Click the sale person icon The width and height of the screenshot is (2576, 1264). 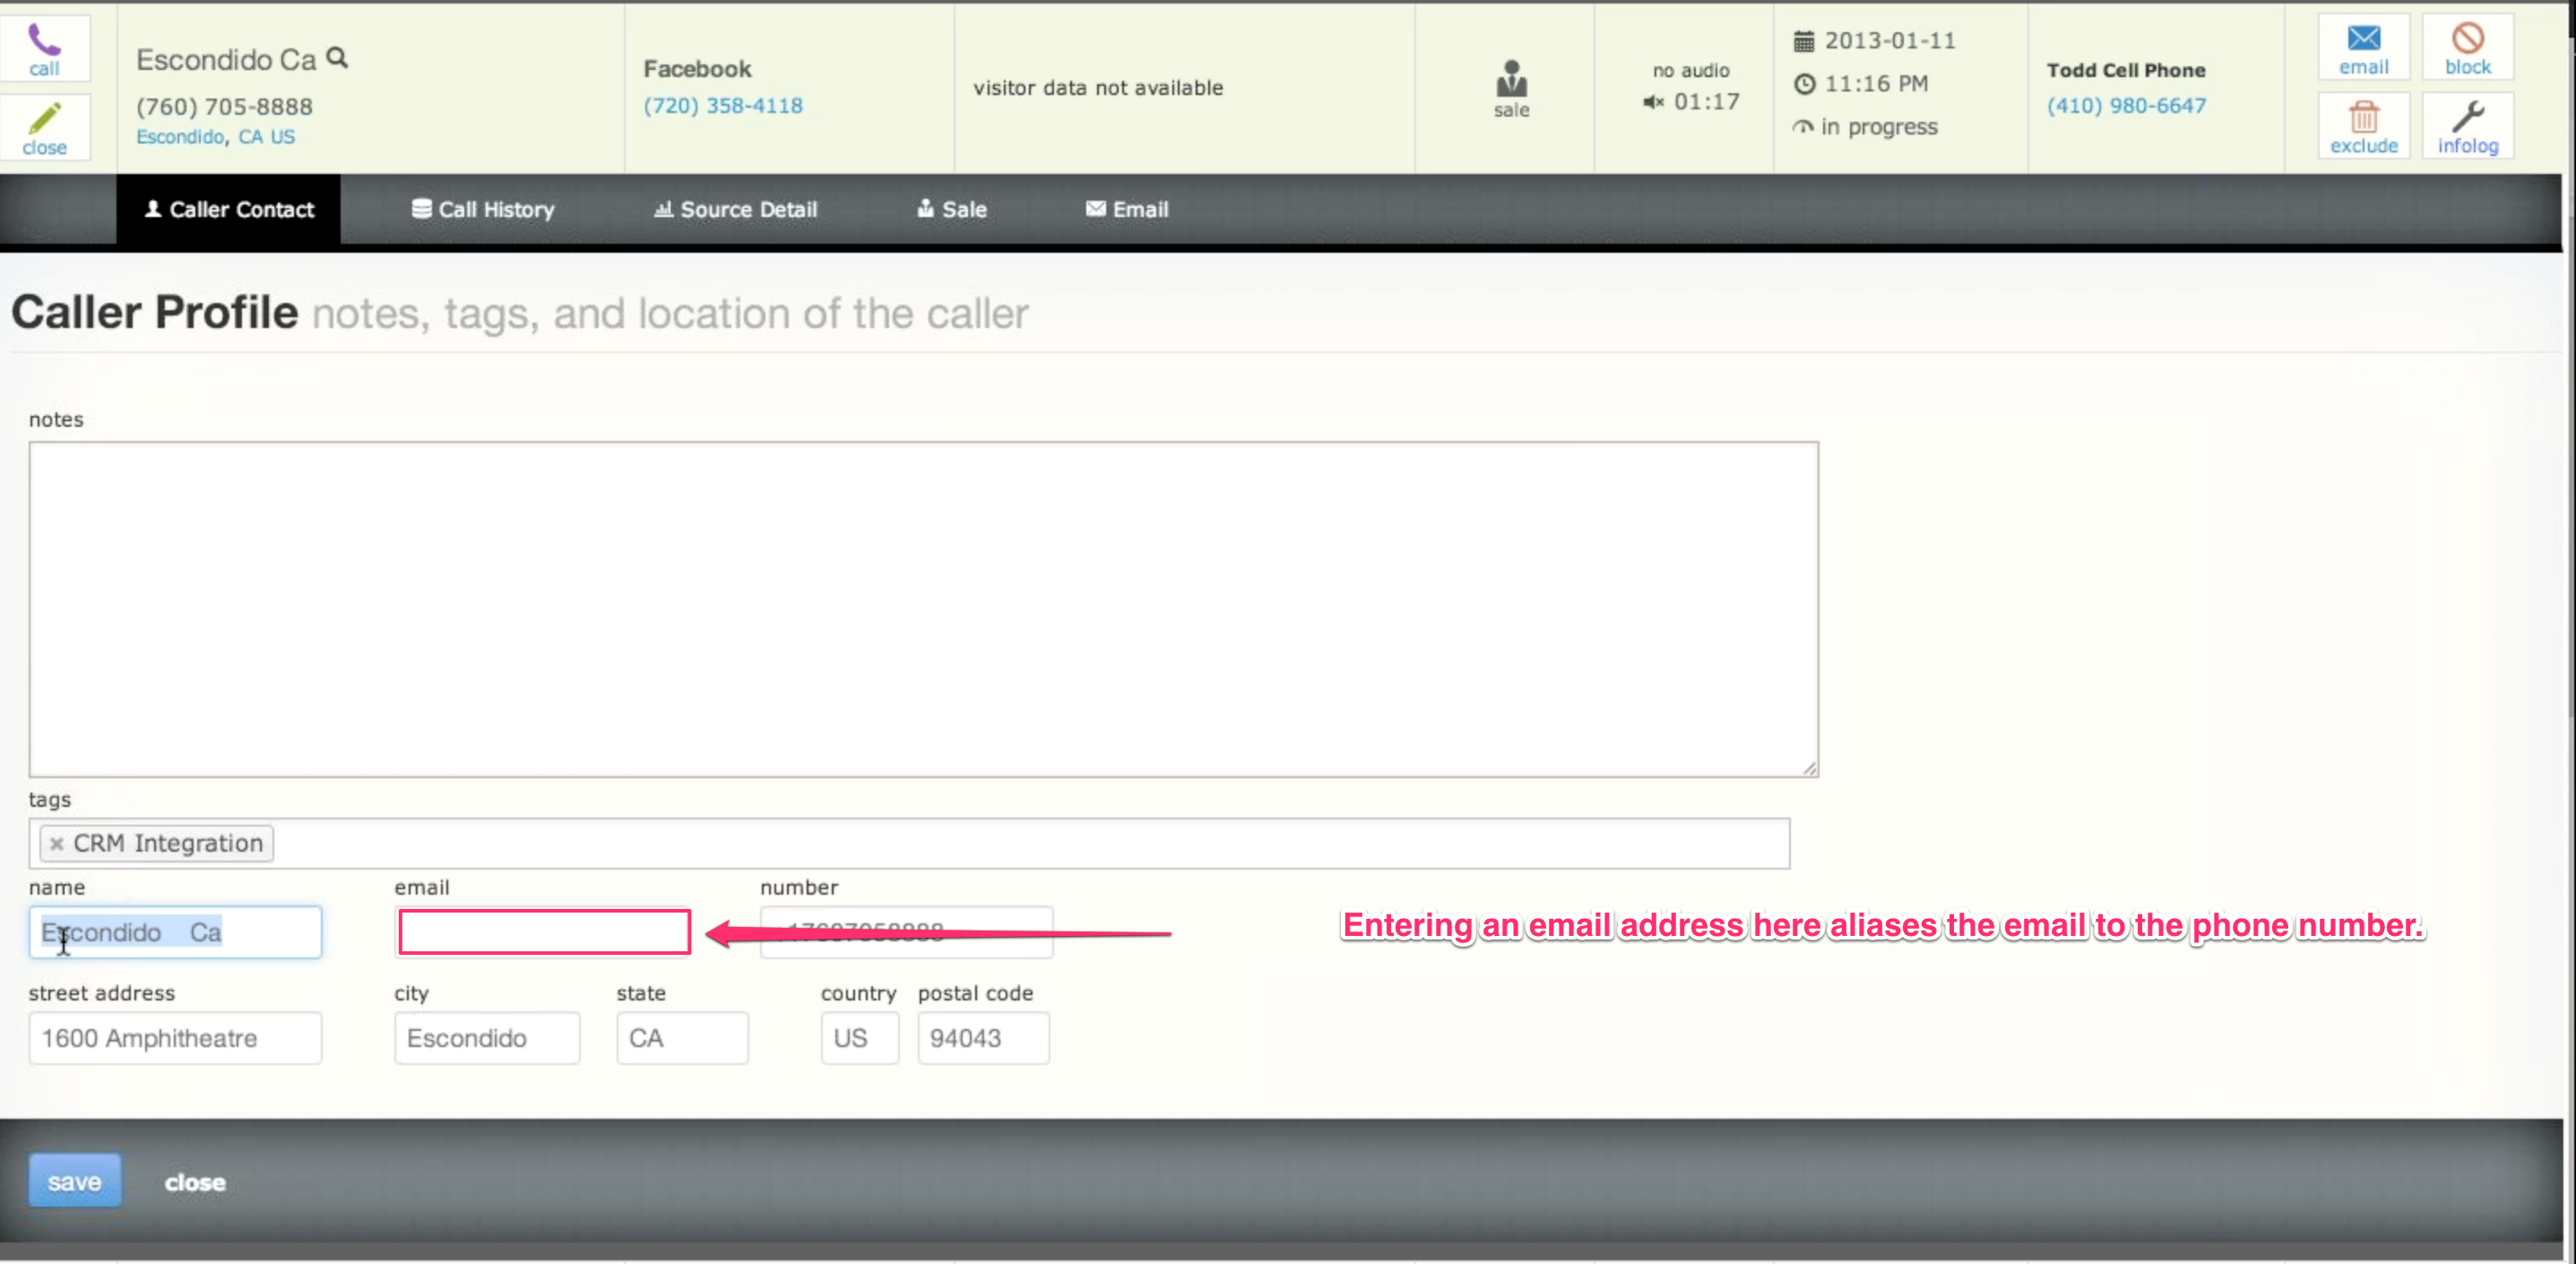(1511, 80)
